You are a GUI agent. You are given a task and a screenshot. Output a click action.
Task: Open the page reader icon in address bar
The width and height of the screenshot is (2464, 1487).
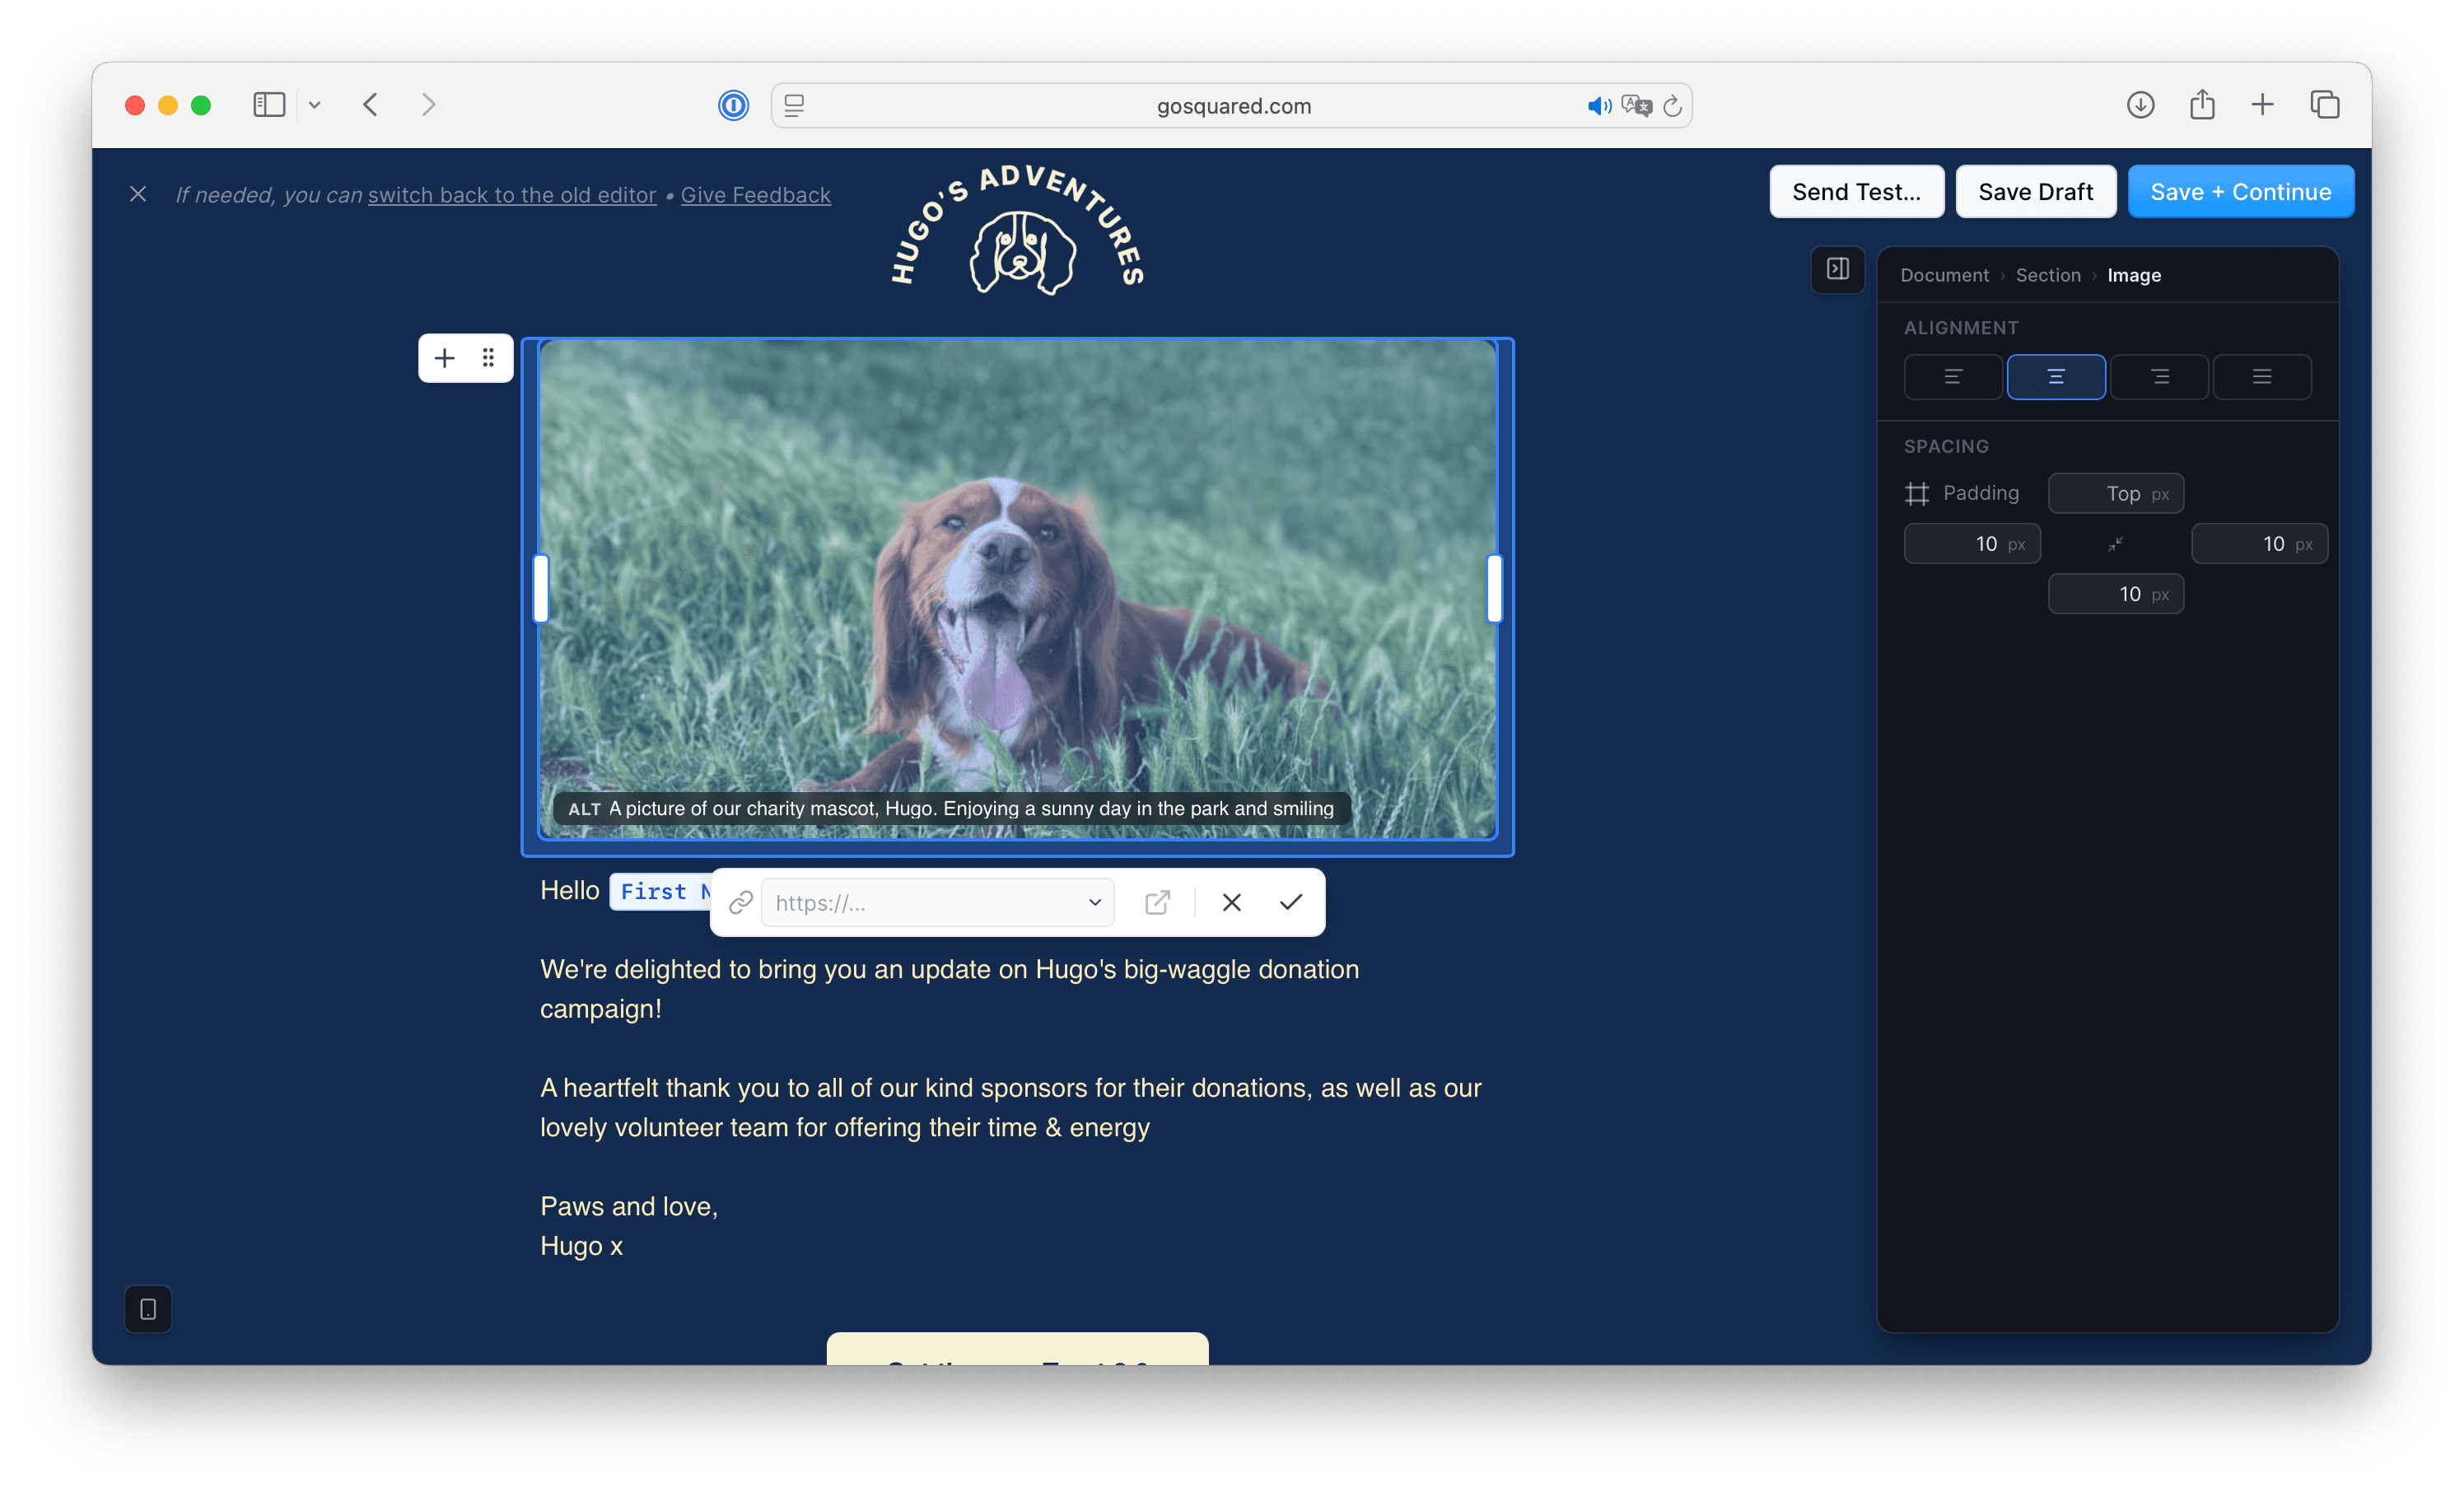(794, 105)
